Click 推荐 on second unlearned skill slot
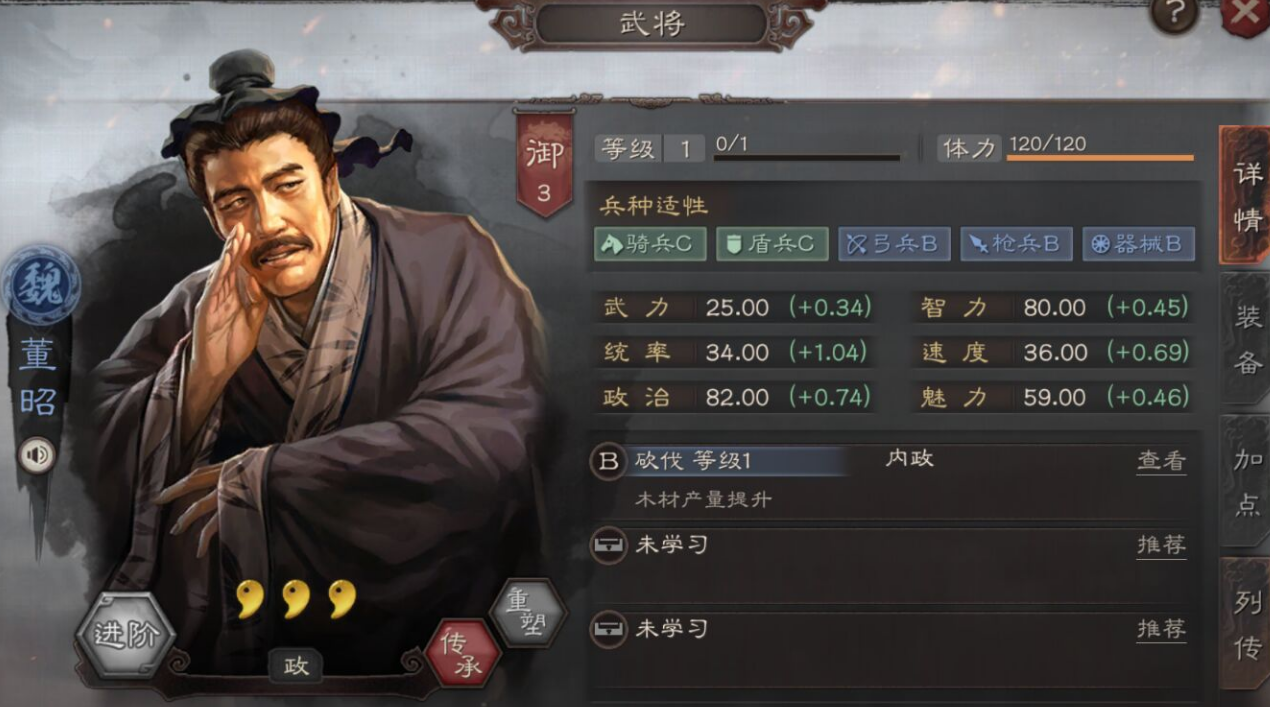Screen dimensions: 1270x707 coord(1161,629)
